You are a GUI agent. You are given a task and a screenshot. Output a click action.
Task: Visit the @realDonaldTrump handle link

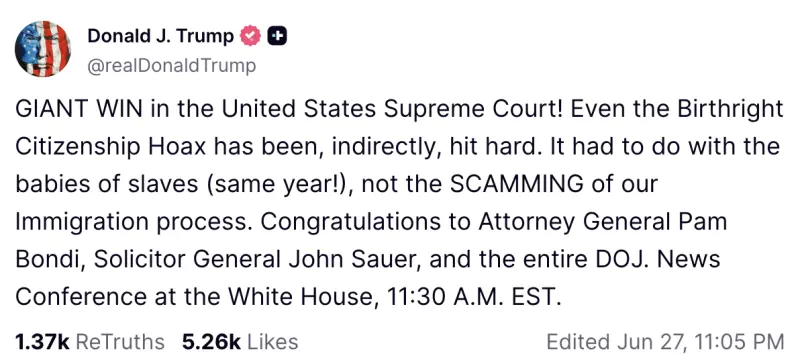[x=171, y=66]
